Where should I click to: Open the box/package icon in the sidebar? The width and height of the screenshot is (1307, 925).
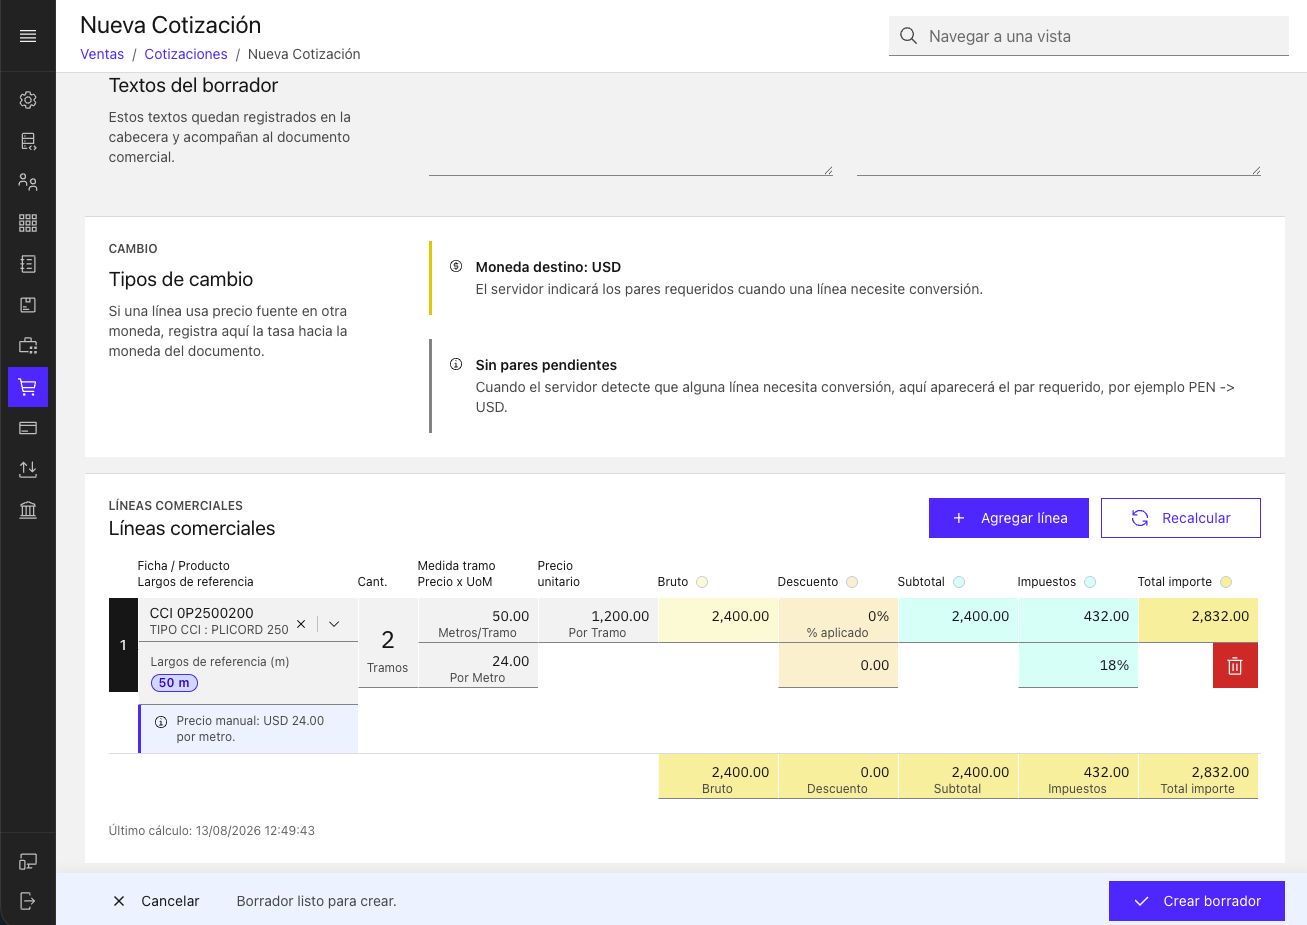pos(28,305)
